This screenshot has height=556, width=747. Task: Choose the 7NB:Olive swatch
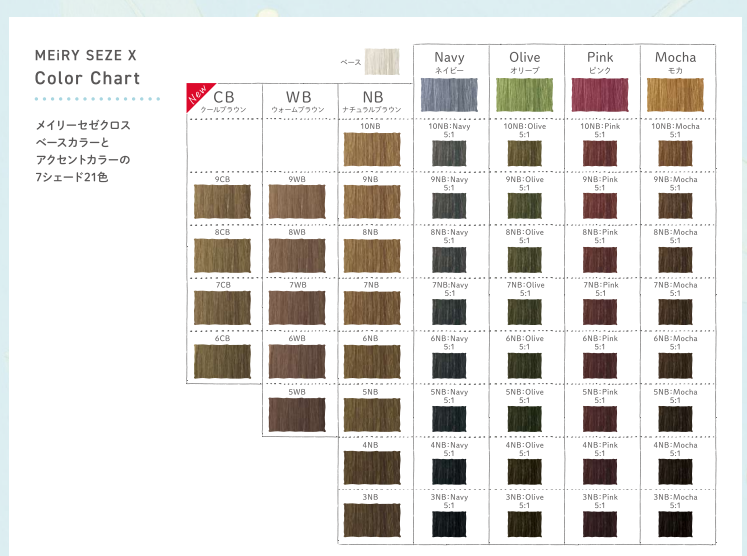coord(525,312)
